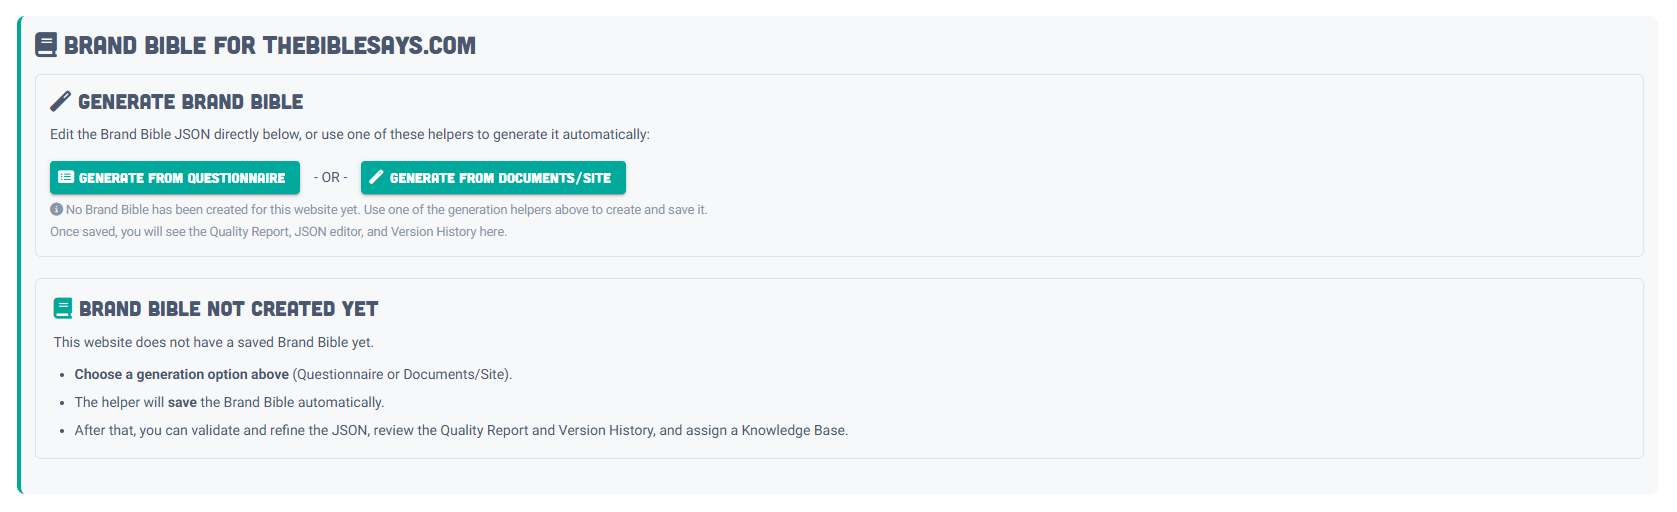
Task: Click the bullet 'After that, you can validate and refine'
Action: tap(461, 430)
